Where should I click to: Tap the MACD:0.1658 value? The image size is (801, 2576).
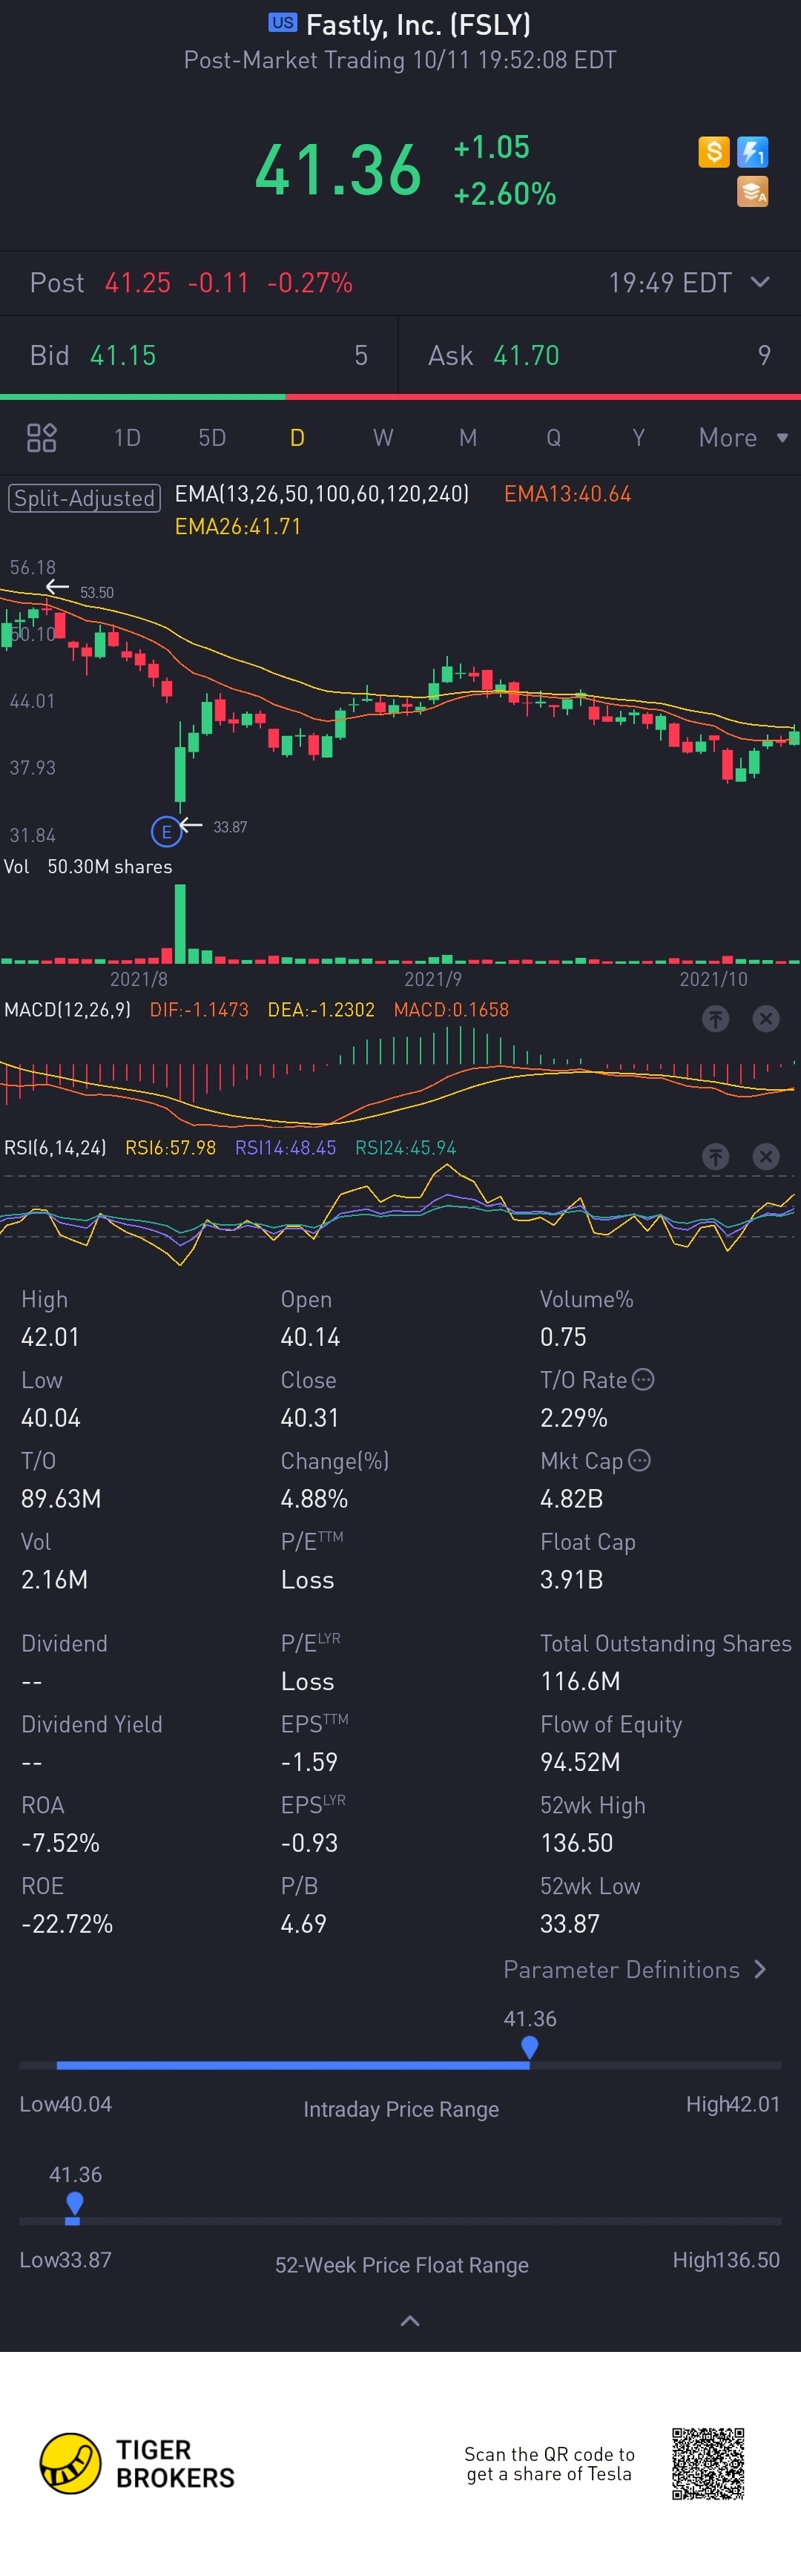click(451, 1010)
